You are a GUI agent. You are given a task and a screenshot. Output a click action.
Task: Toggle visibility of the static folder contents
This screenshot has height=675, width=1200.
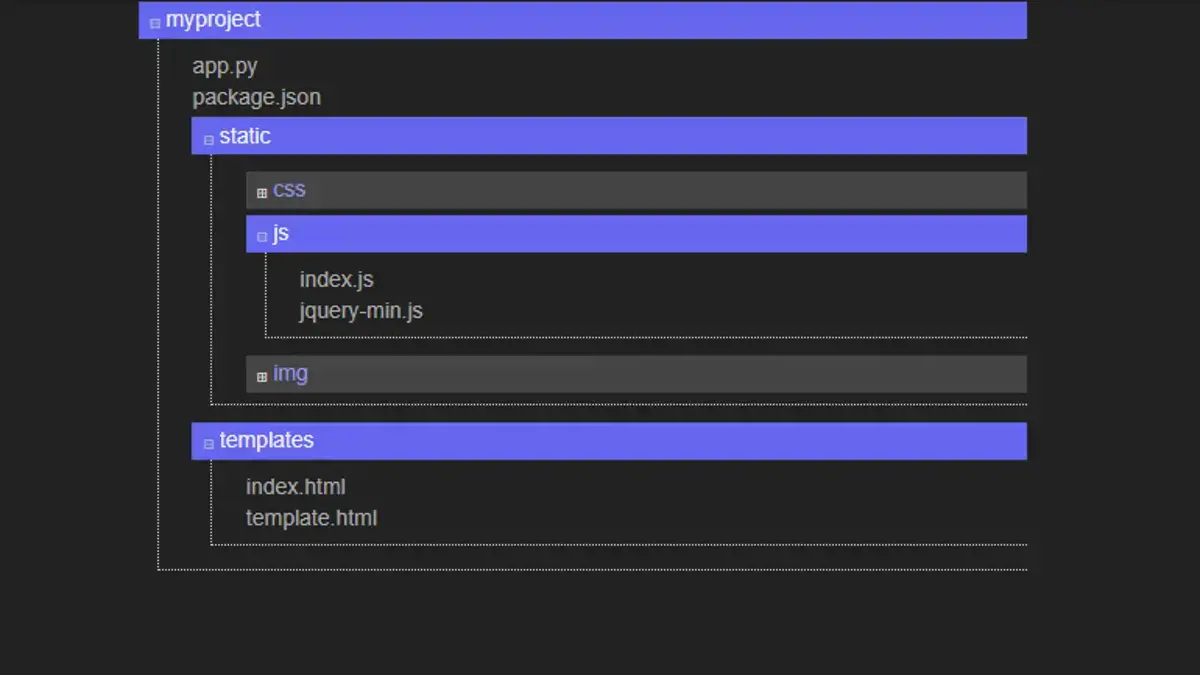[x=208, y=139]
